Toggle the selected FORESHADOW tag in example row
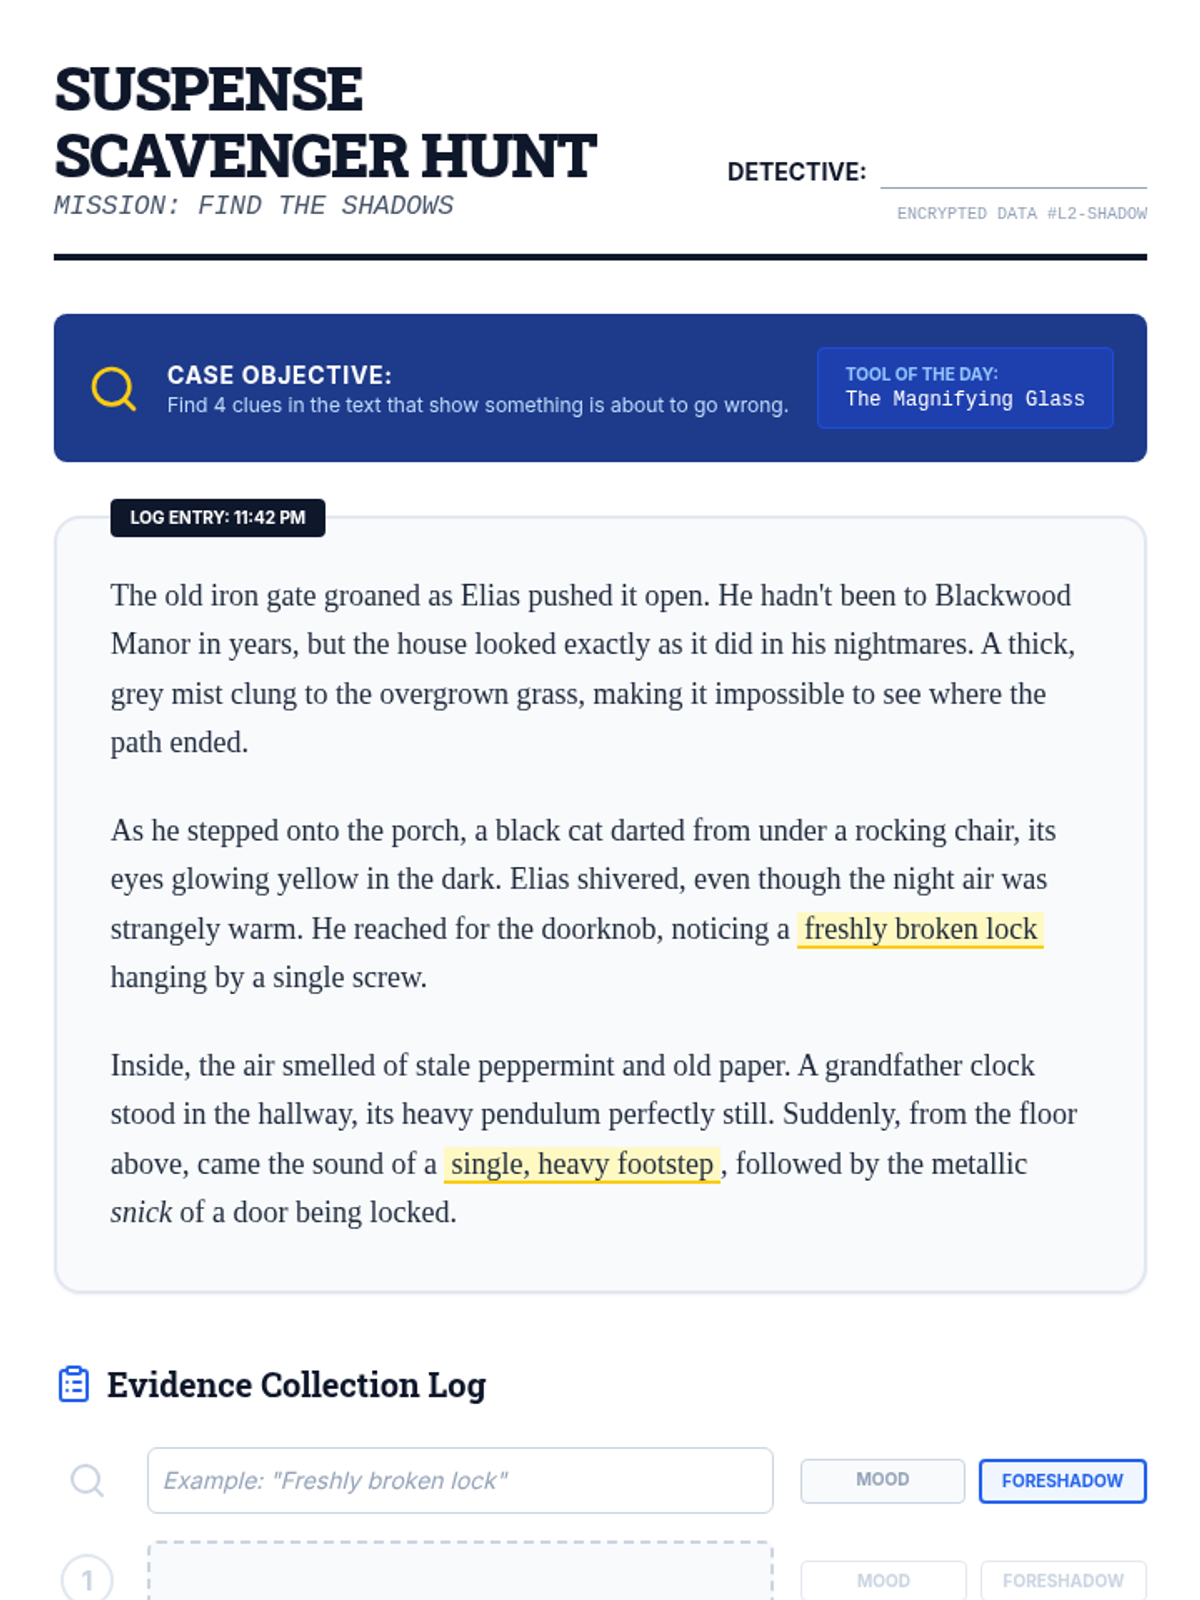 tap(1062, 1480)
